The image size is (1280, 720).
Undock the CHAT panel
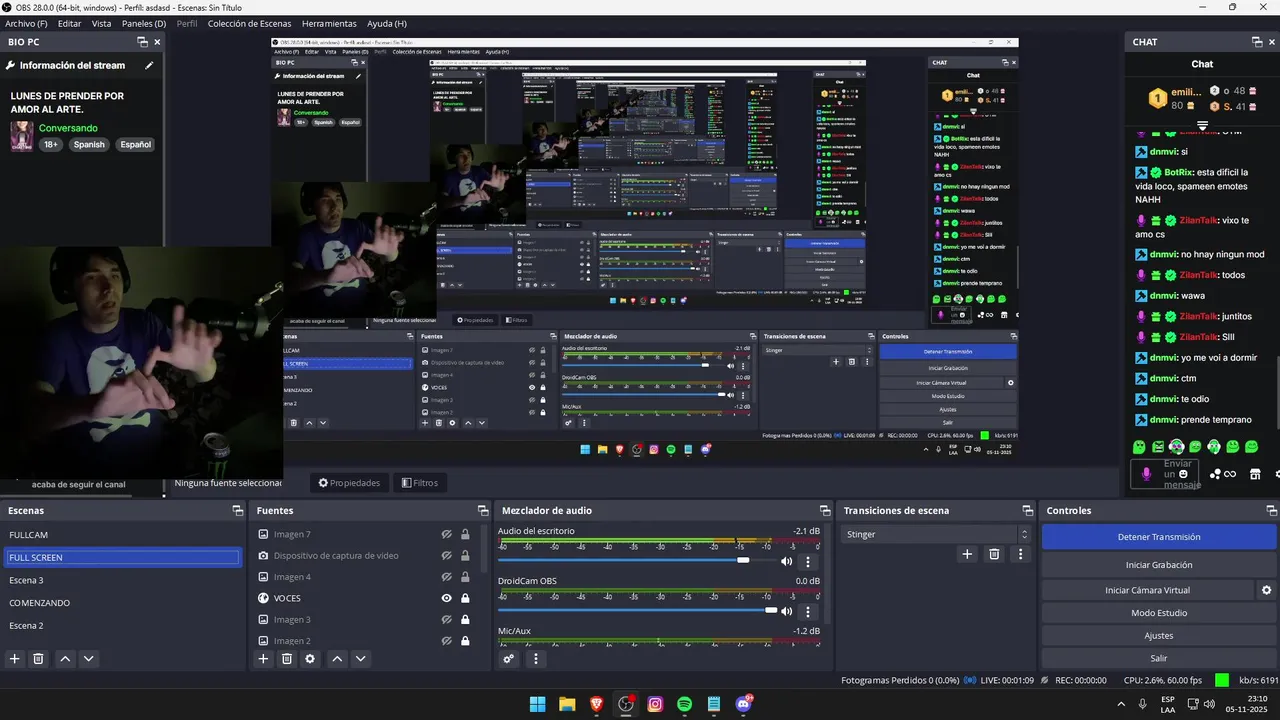[1257, 42]
